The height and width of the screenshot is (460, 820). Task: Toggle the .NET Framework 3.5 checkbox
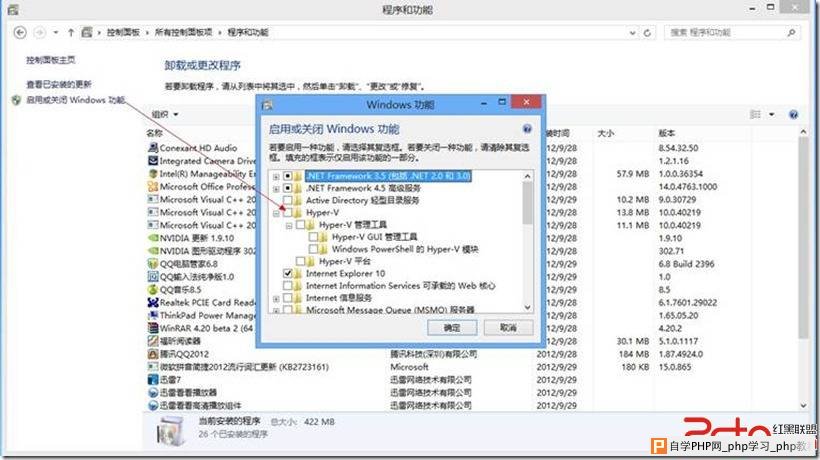[x=288, y=176]
